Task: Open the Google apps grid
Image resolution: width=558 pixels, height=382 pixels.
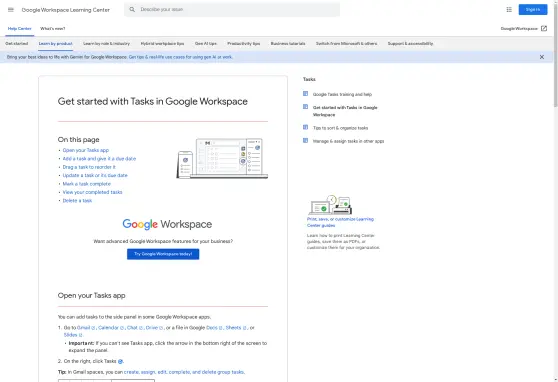Action: click(x=509, y=10)
